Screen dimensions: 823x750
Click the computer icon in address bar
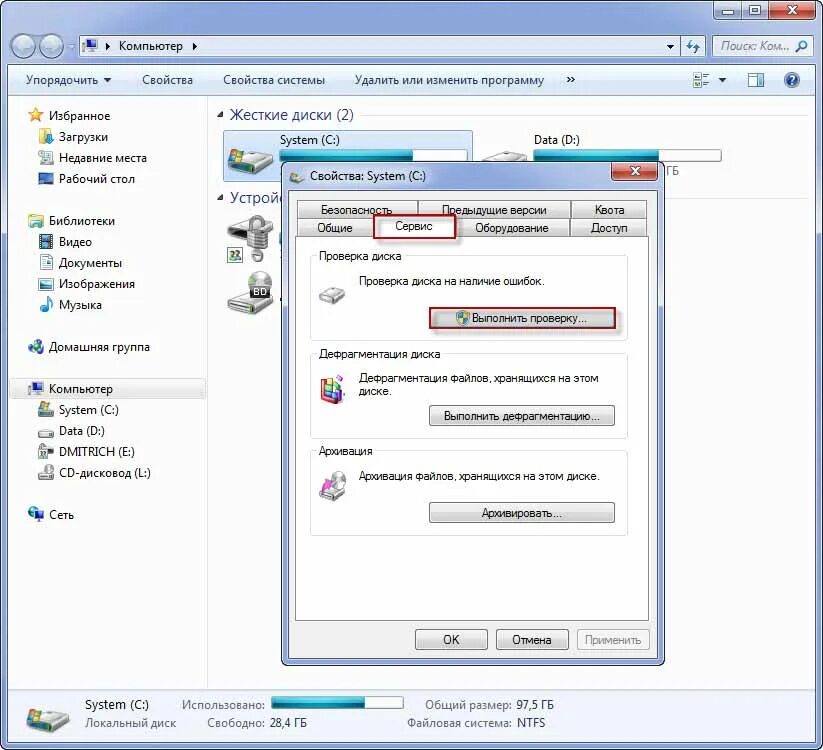point(91,46)
